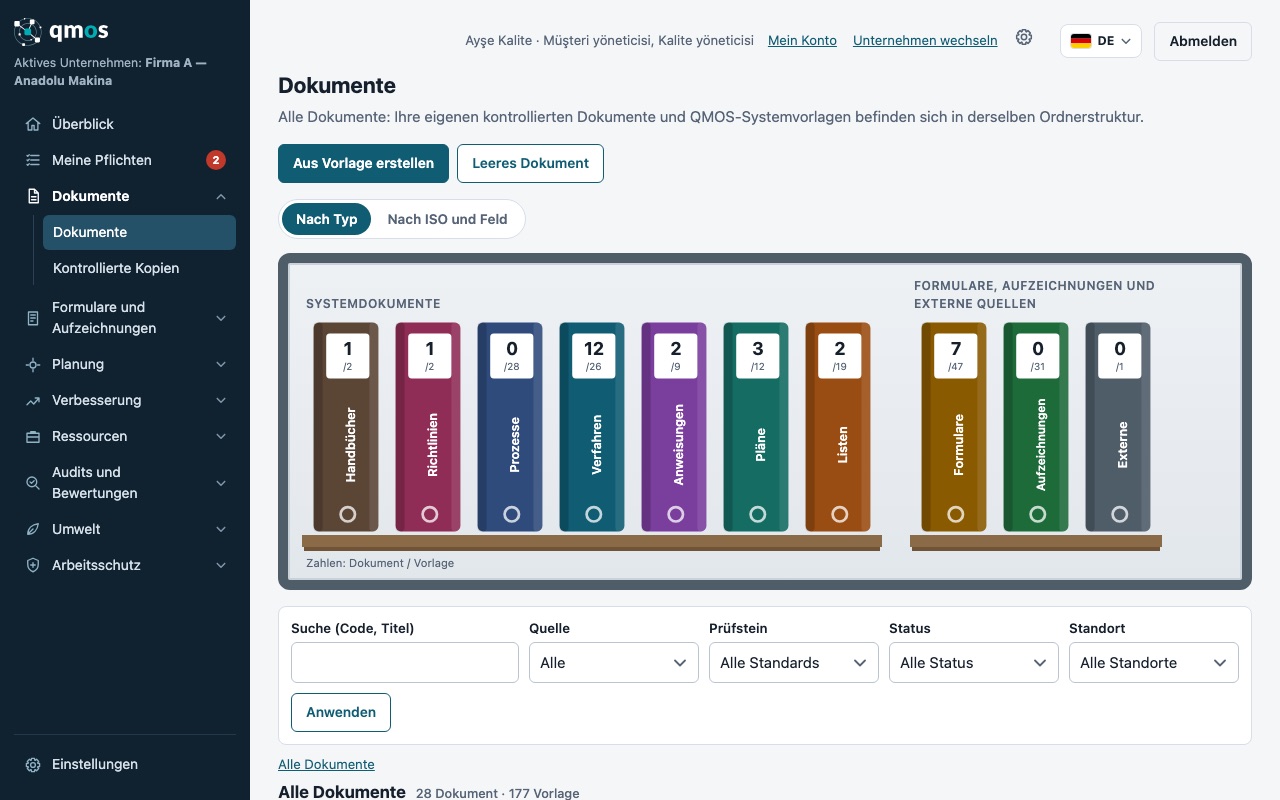Click the Dokumente file icon in sidebar
This screenshot has height=800, width=1280.
tap(33, 196)
